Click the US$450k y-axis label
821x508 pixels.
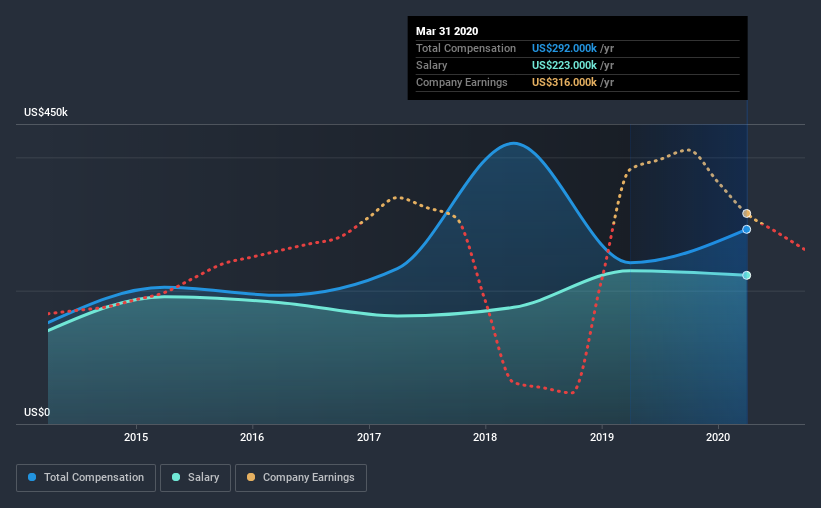pos(46,113)
